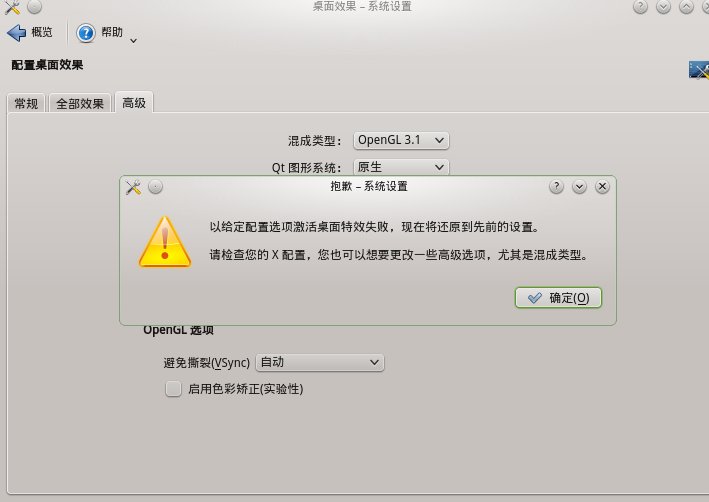Switch to the 全部效果 tab

[x=80, y=104]
